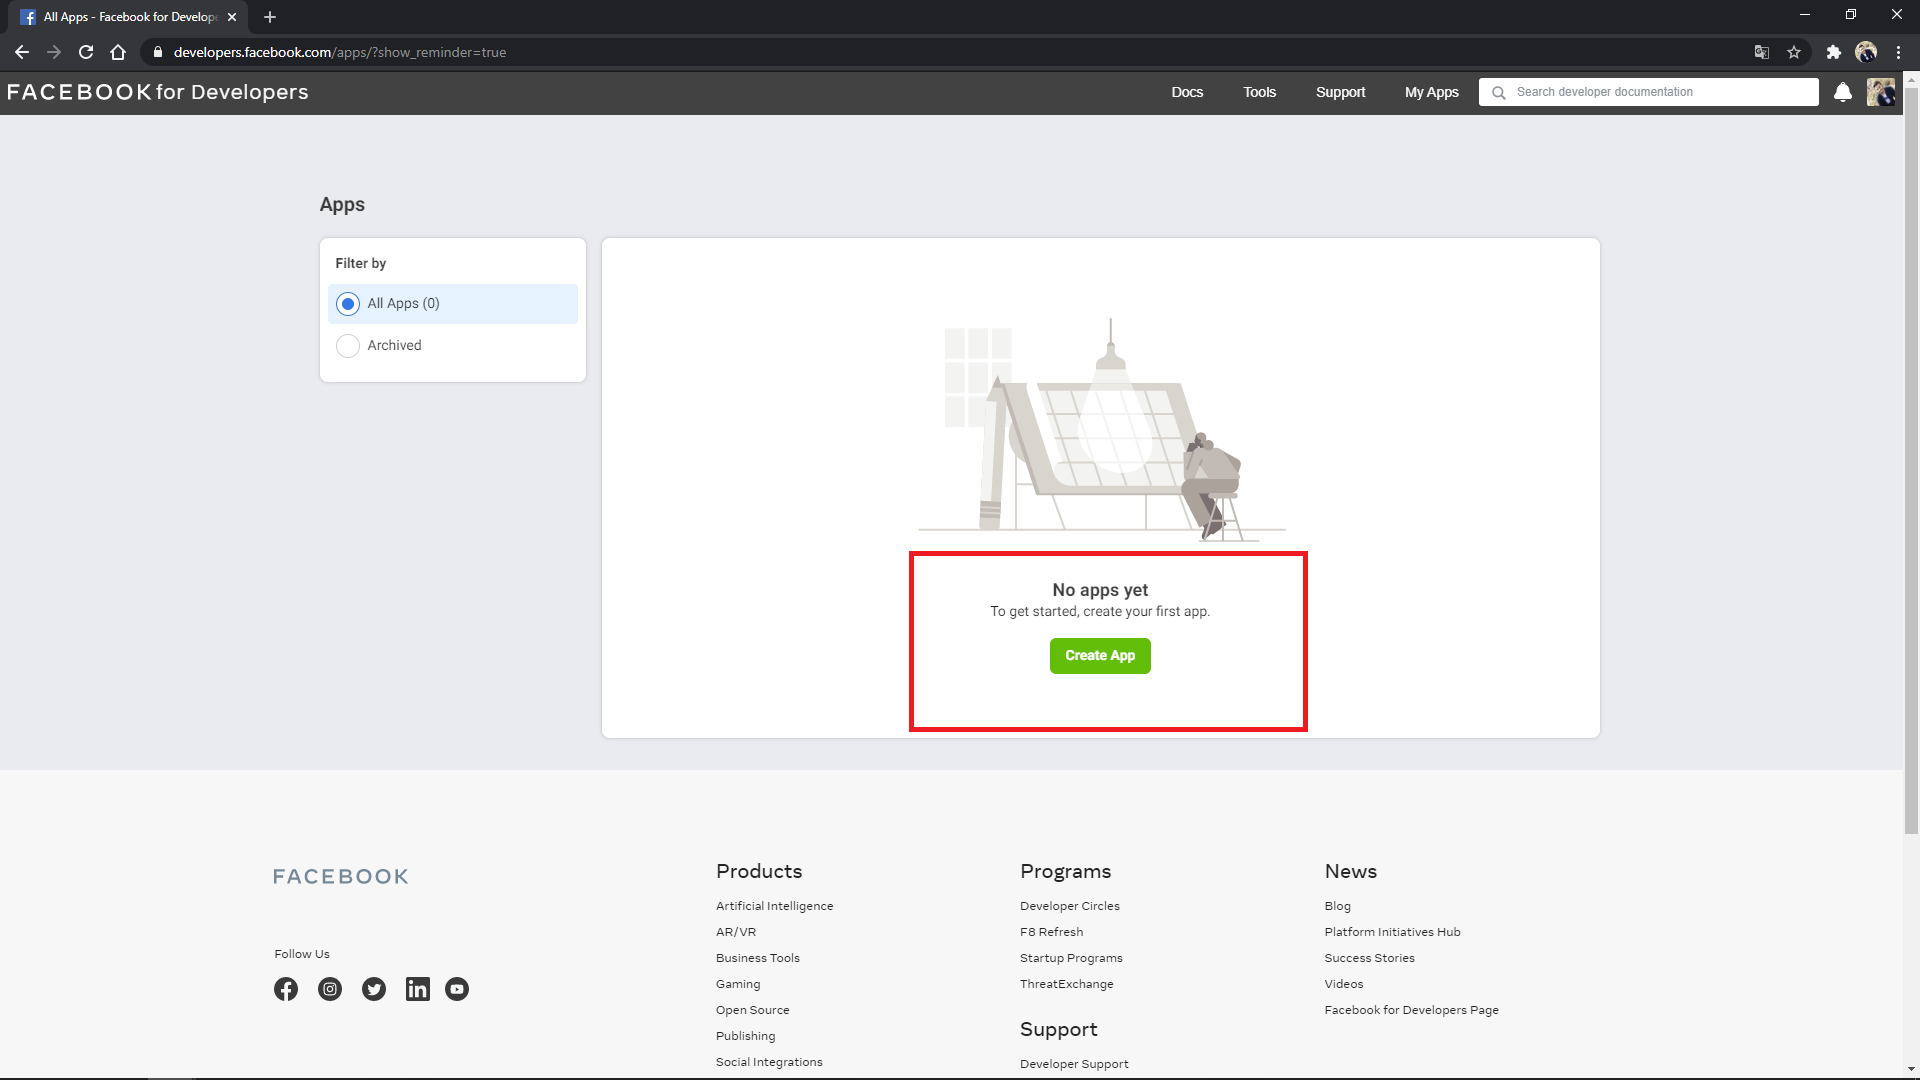Click the search magnifier icon
1920x1080 pixels.
coord(1498,92)
